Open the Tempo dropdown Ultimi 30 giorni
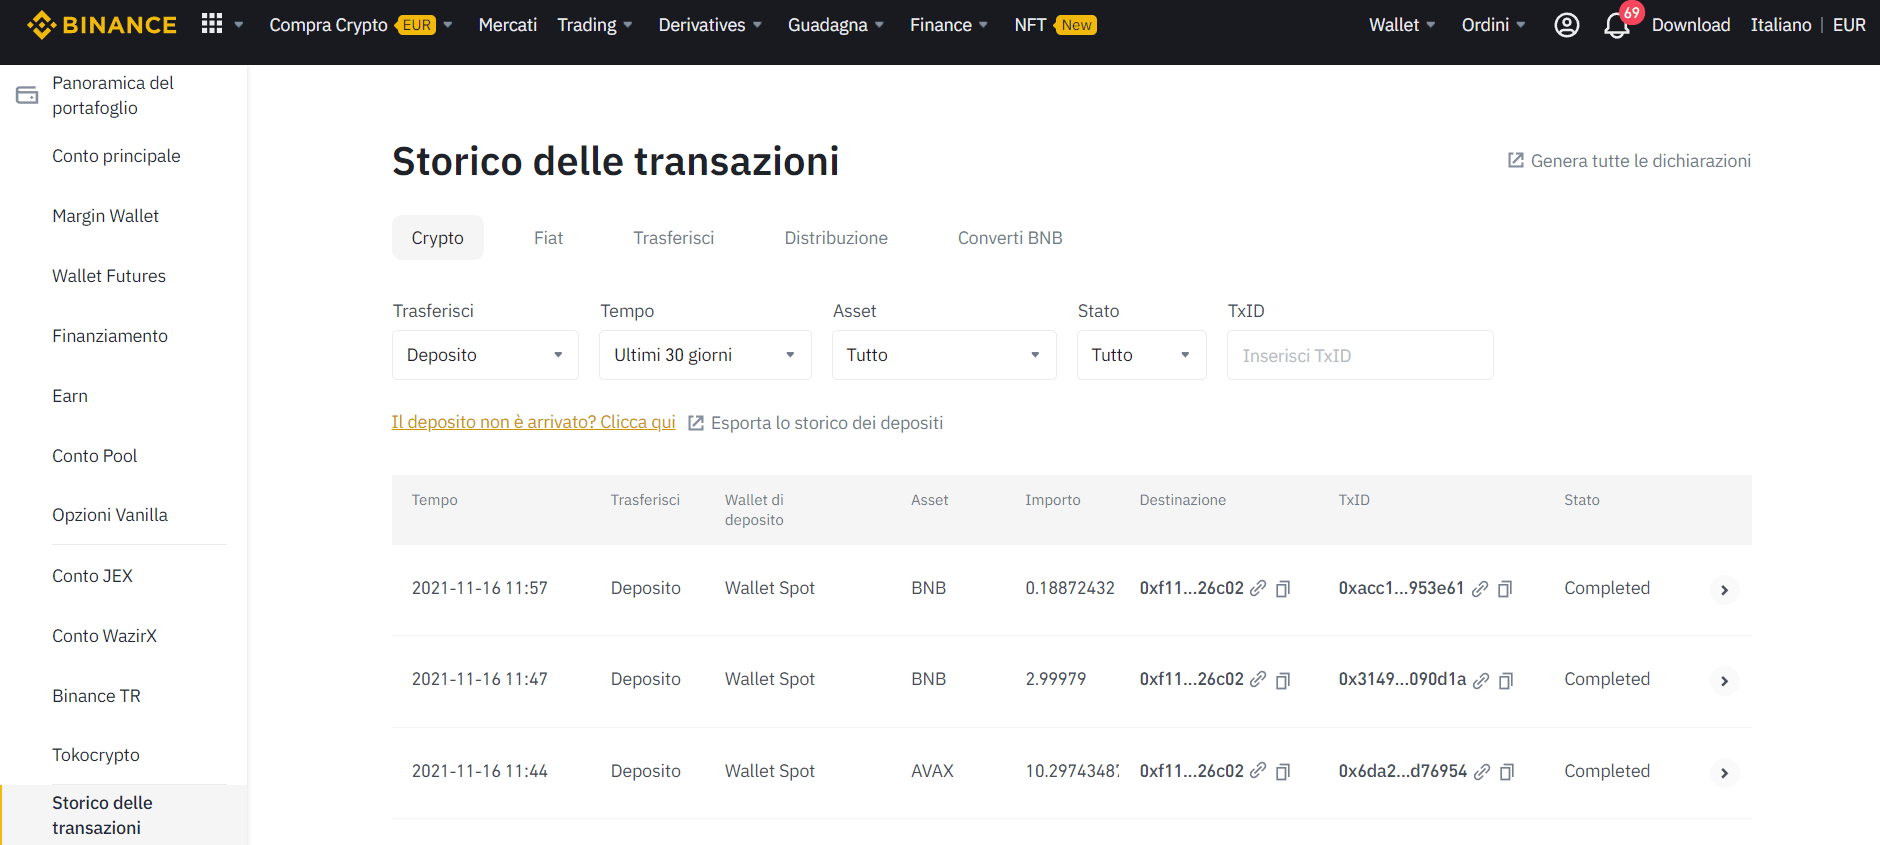1880x845 pixels. click(x=705, y=355)
